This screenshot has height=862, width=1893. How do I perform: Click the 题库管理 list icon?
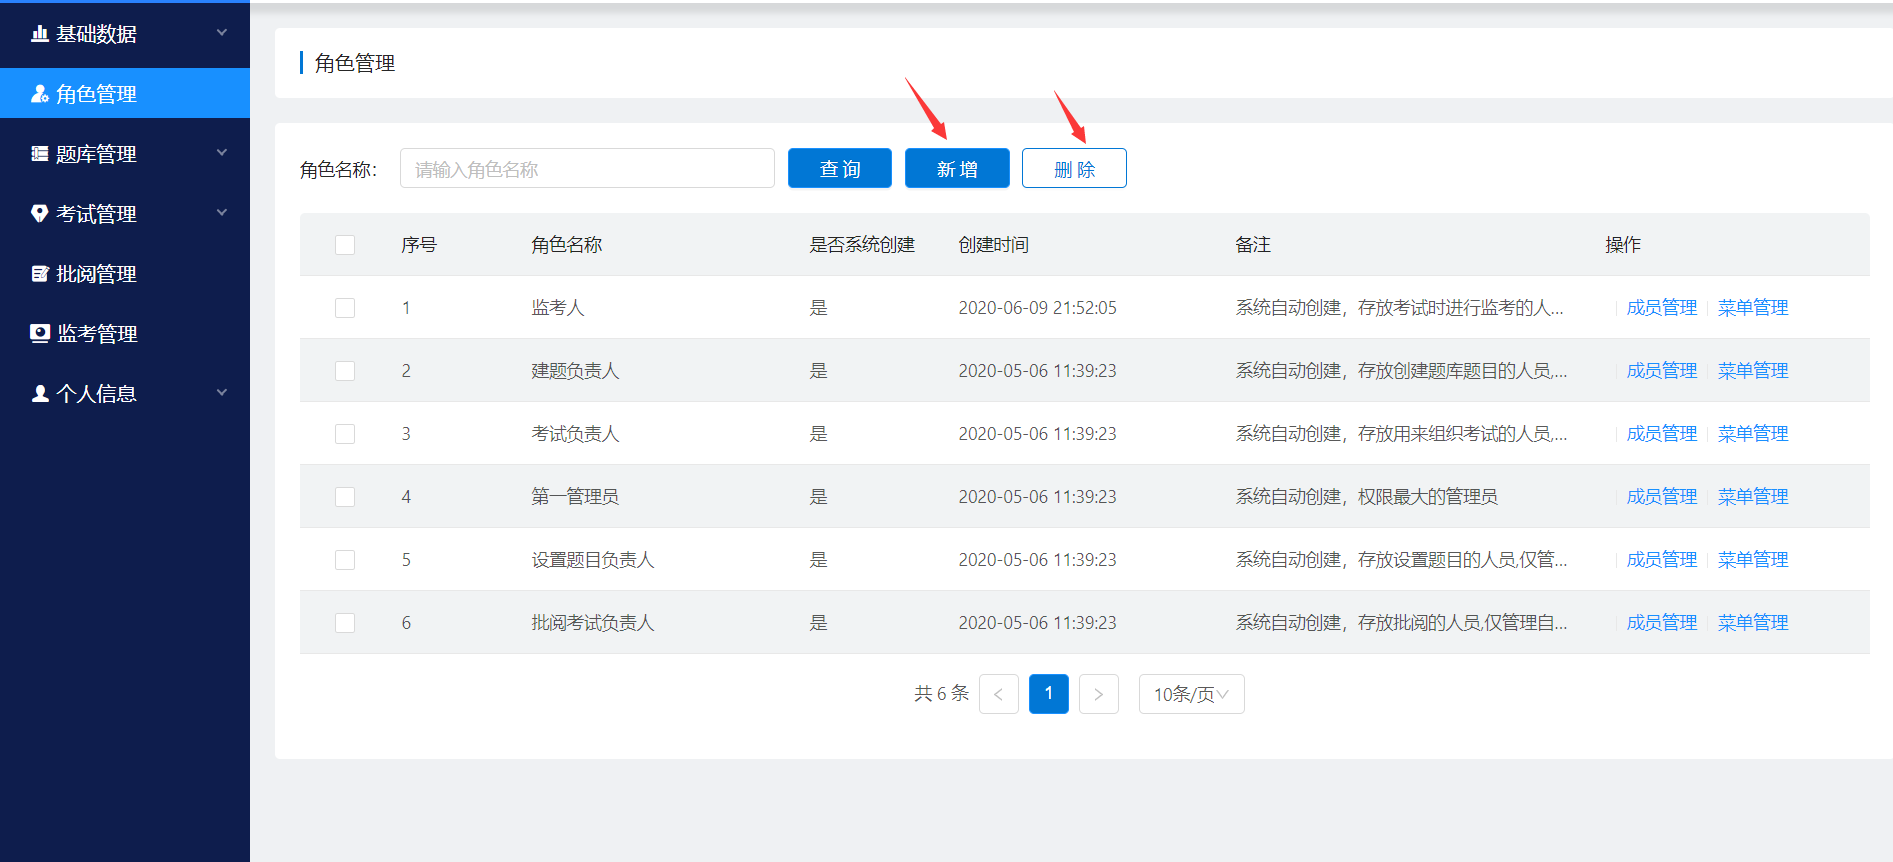[40, 154]
